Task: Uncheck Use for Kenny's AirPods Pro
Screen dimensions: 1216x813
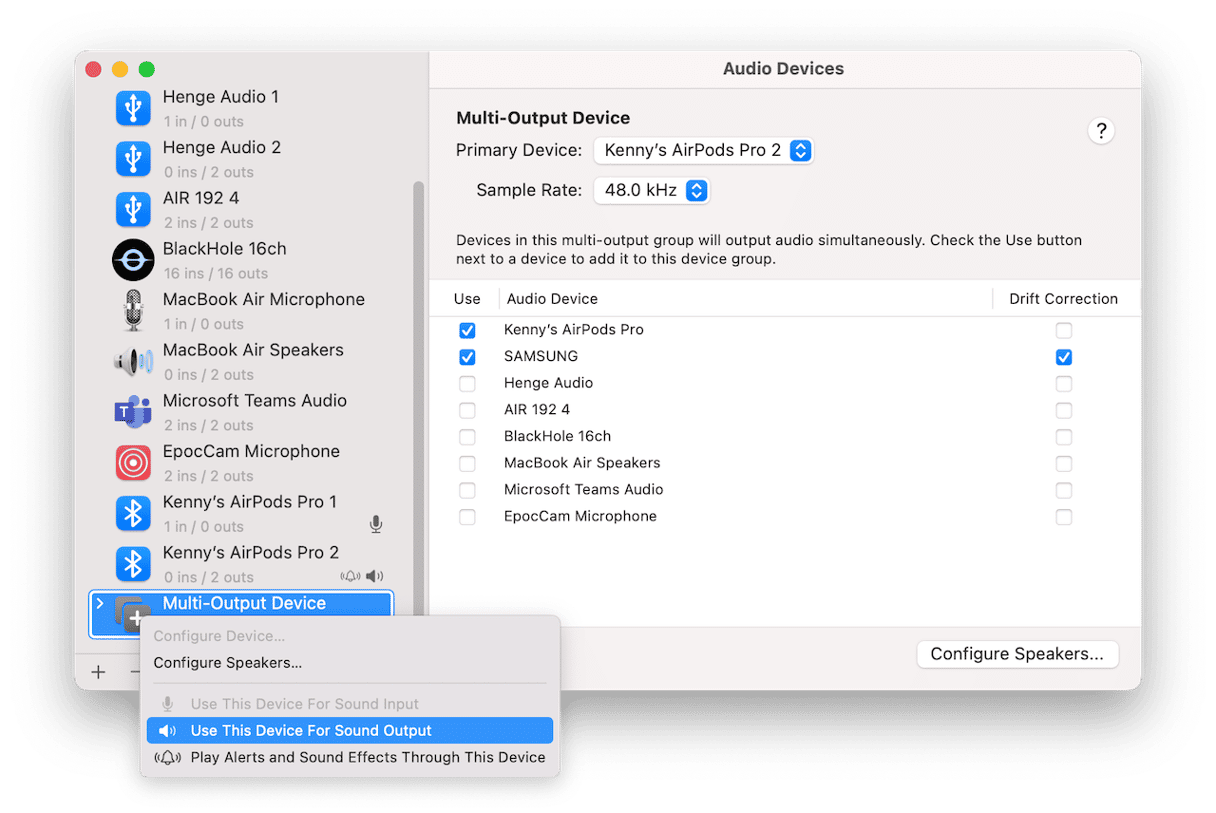Action: [x=467, y=330]
